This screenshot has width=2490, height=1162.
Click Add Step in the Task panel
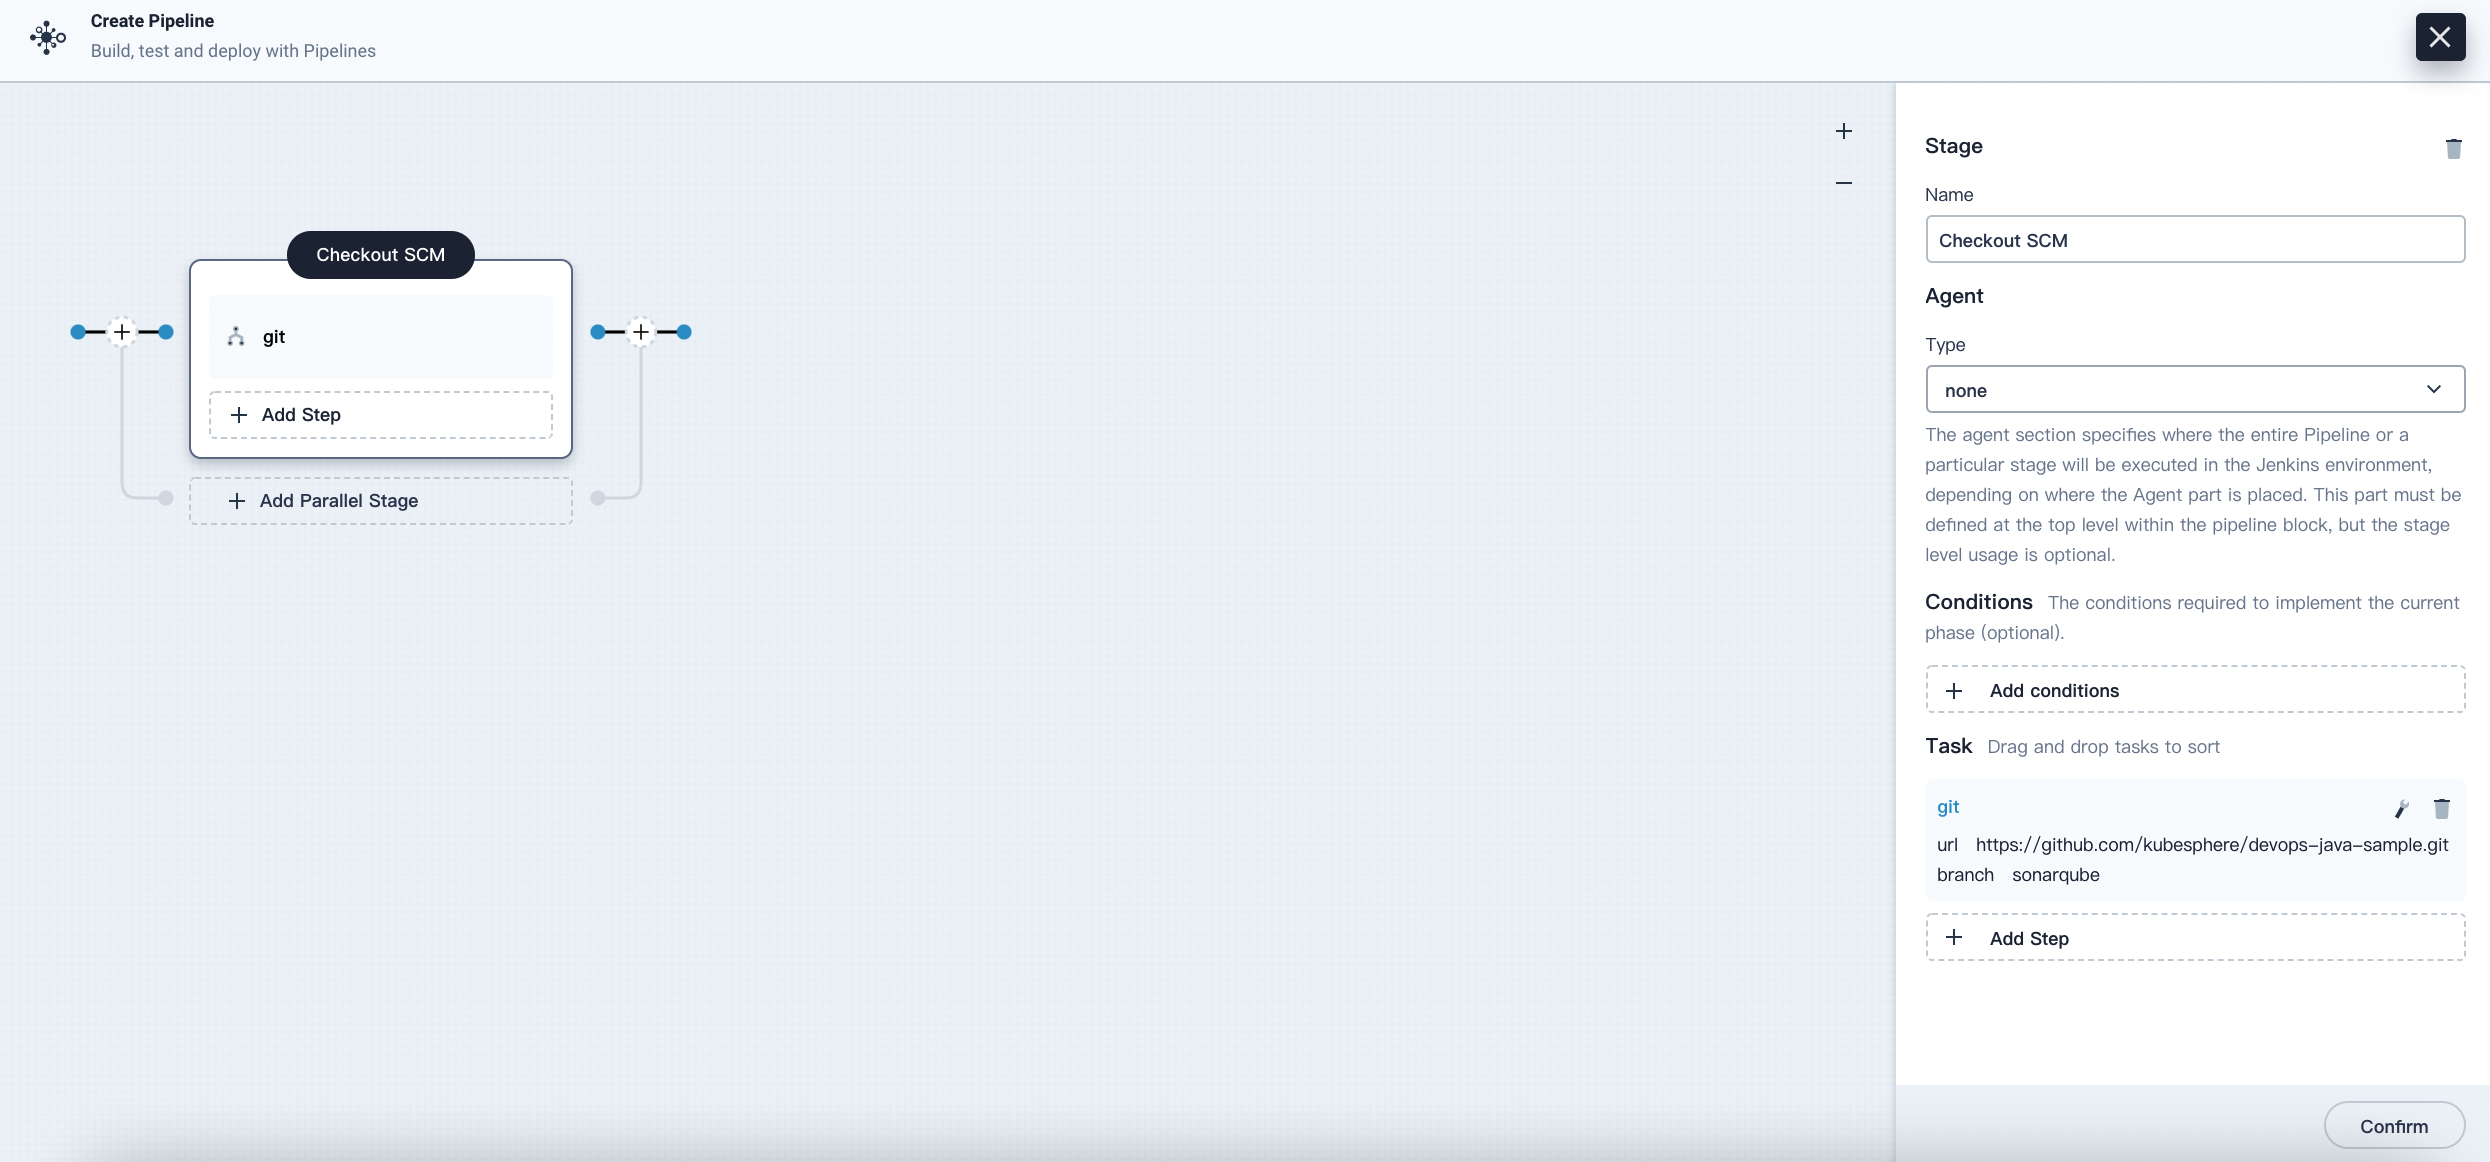pos(2195,938)
